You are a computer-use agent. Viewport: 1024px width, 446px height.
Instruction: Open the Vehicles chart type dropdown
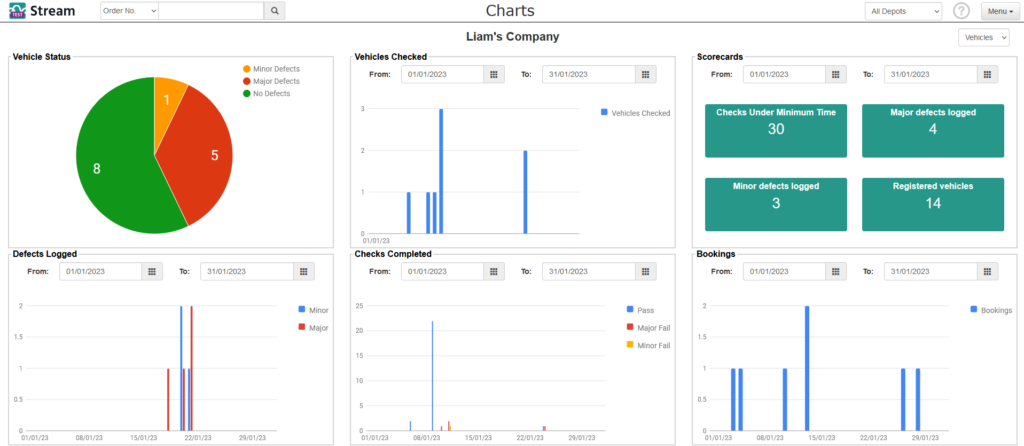pyautogui.click(x=984, y=38)
